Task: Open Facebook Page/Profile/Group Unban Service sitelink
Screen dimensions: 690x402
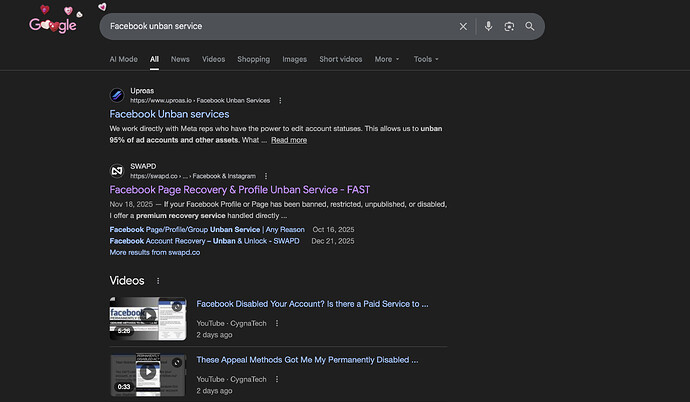Action: pos(207,230)
